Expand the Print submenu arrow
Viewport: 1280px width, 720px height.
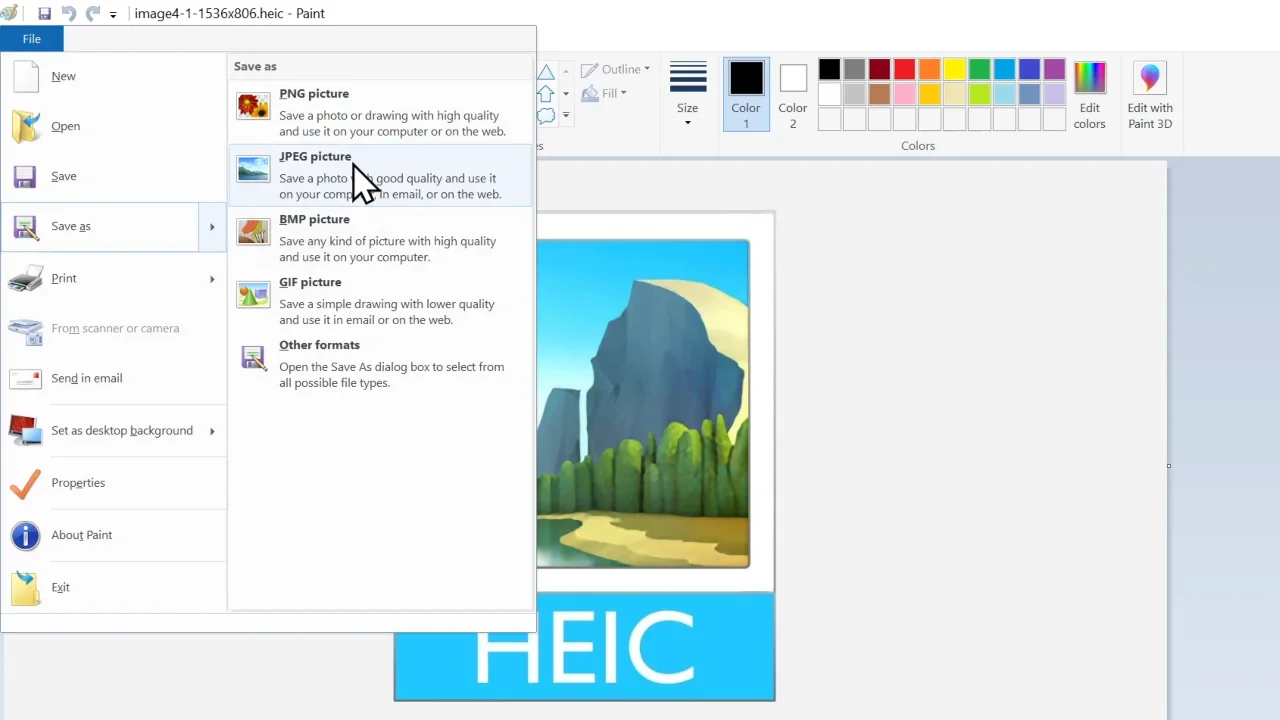(212, 278)
